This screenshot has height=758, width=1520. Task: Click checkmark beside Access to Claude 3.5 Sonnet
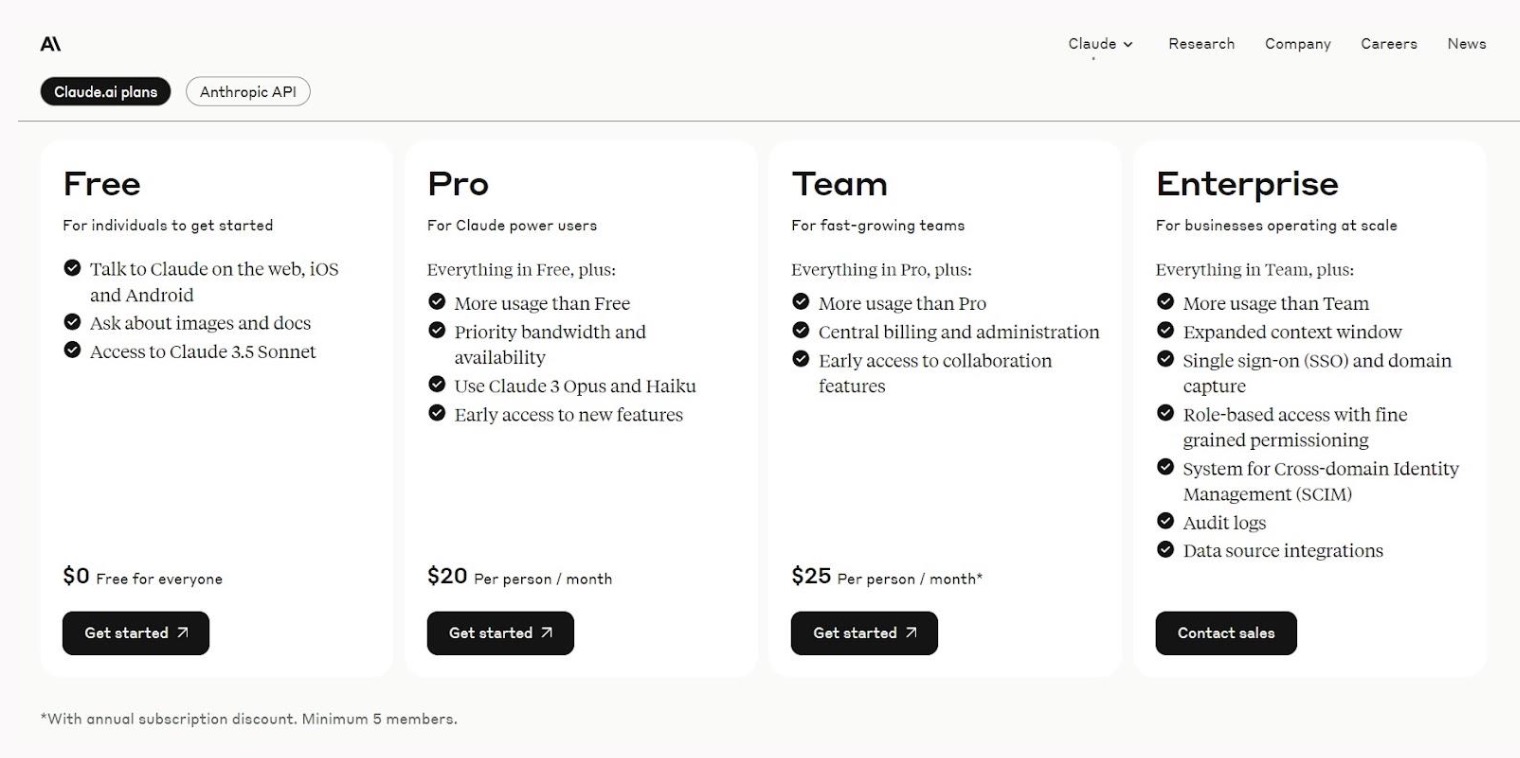[72, 350]
